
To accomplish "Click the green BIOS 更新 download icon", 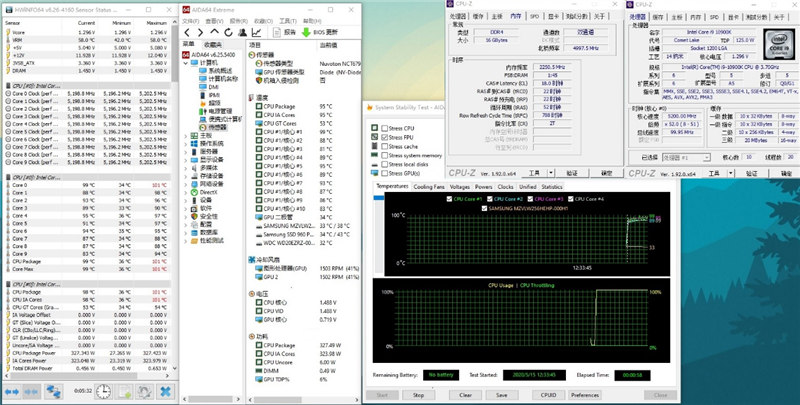I will point(308,32).
